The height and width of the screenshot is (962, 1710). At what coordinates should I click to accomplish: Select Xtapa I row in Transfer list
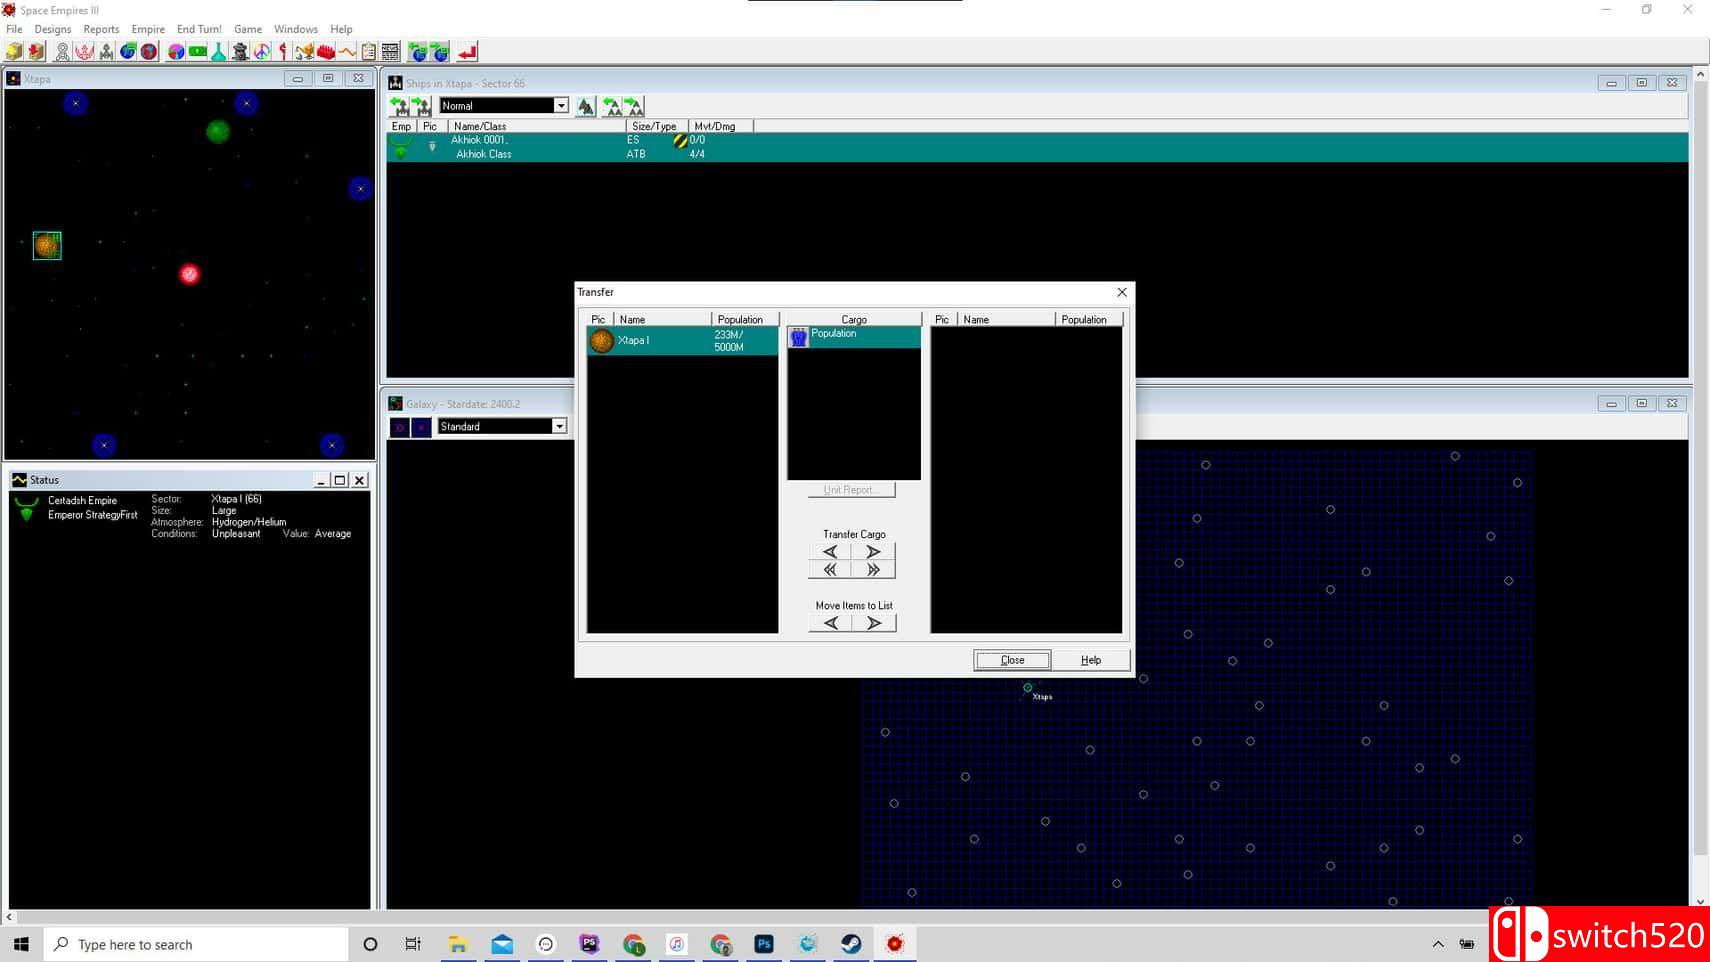(682, 341)
